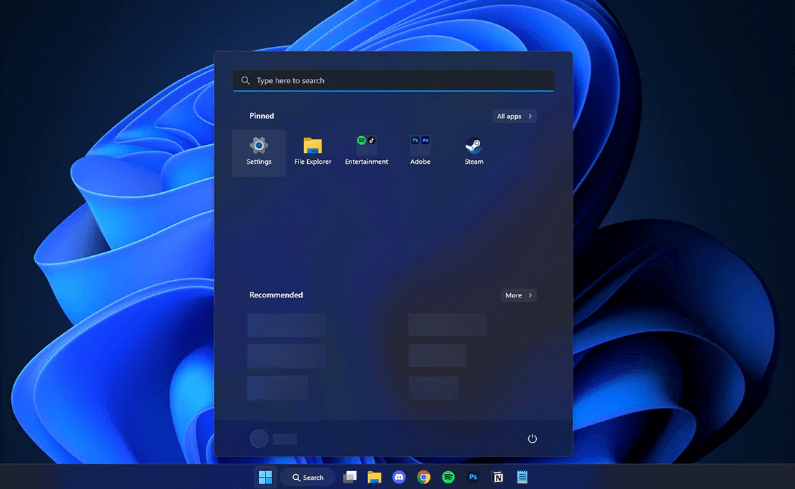Open Notion from the taskbar
Image resolution: width=795 pixels, height=489 pixels.
498,477
